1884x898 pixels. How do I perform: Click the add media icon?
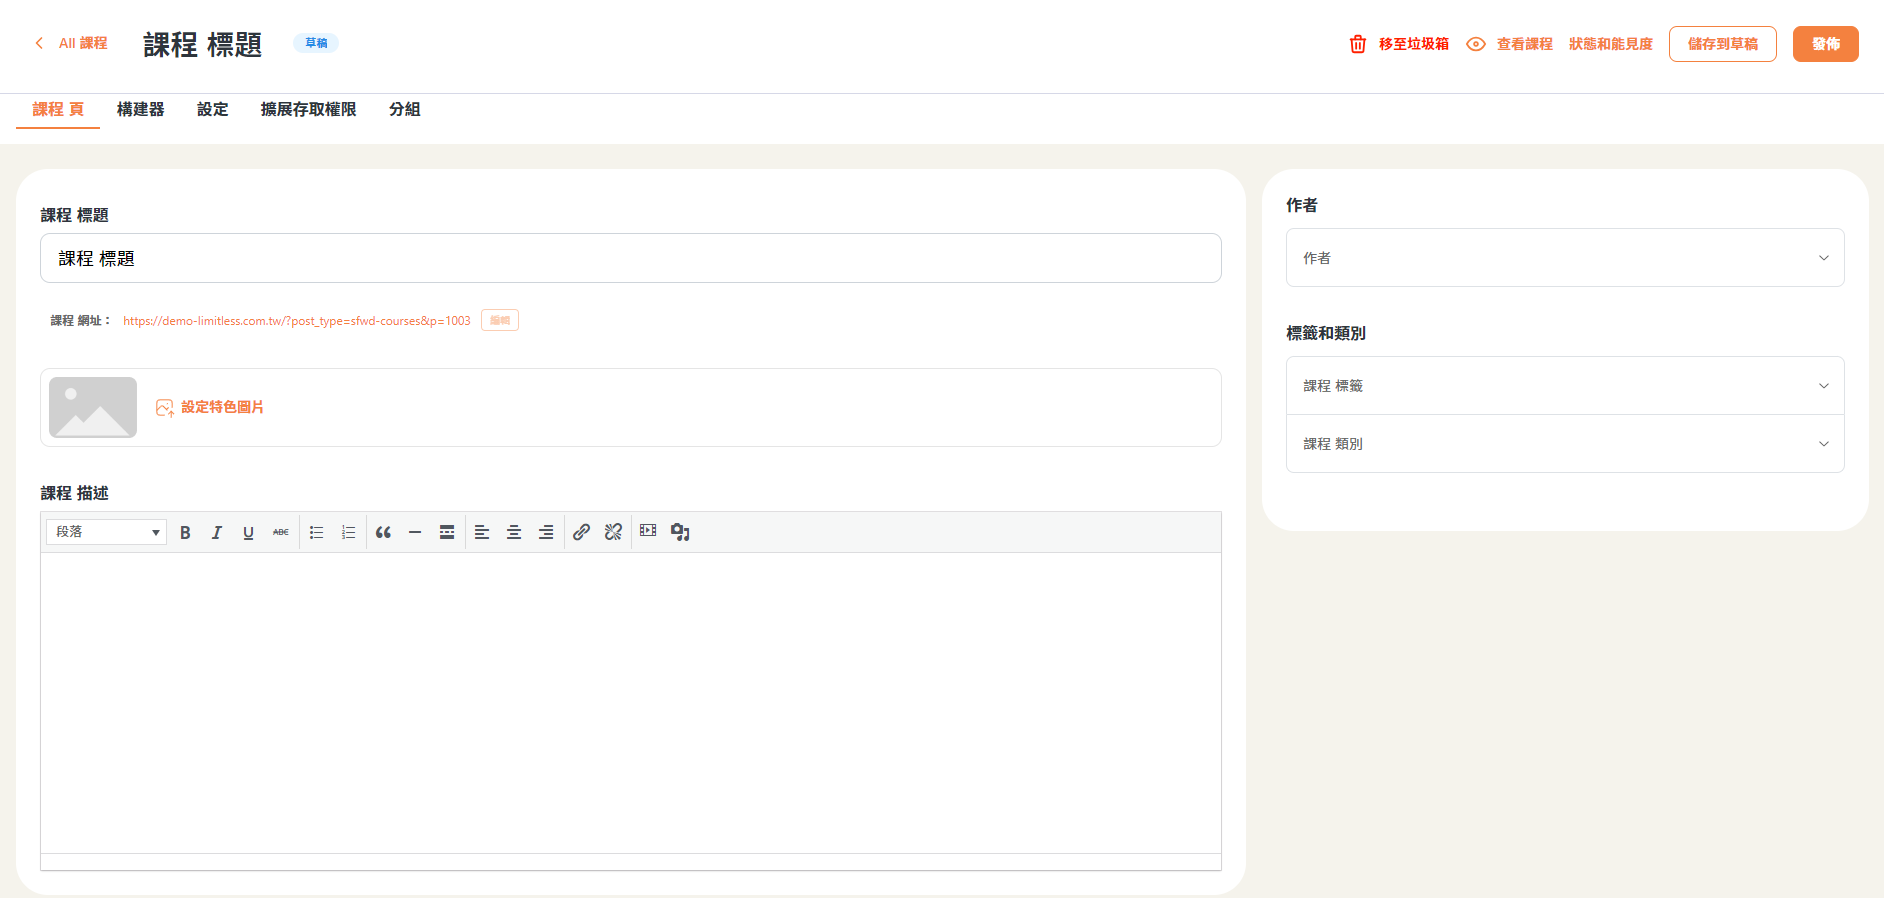point(680,532)
